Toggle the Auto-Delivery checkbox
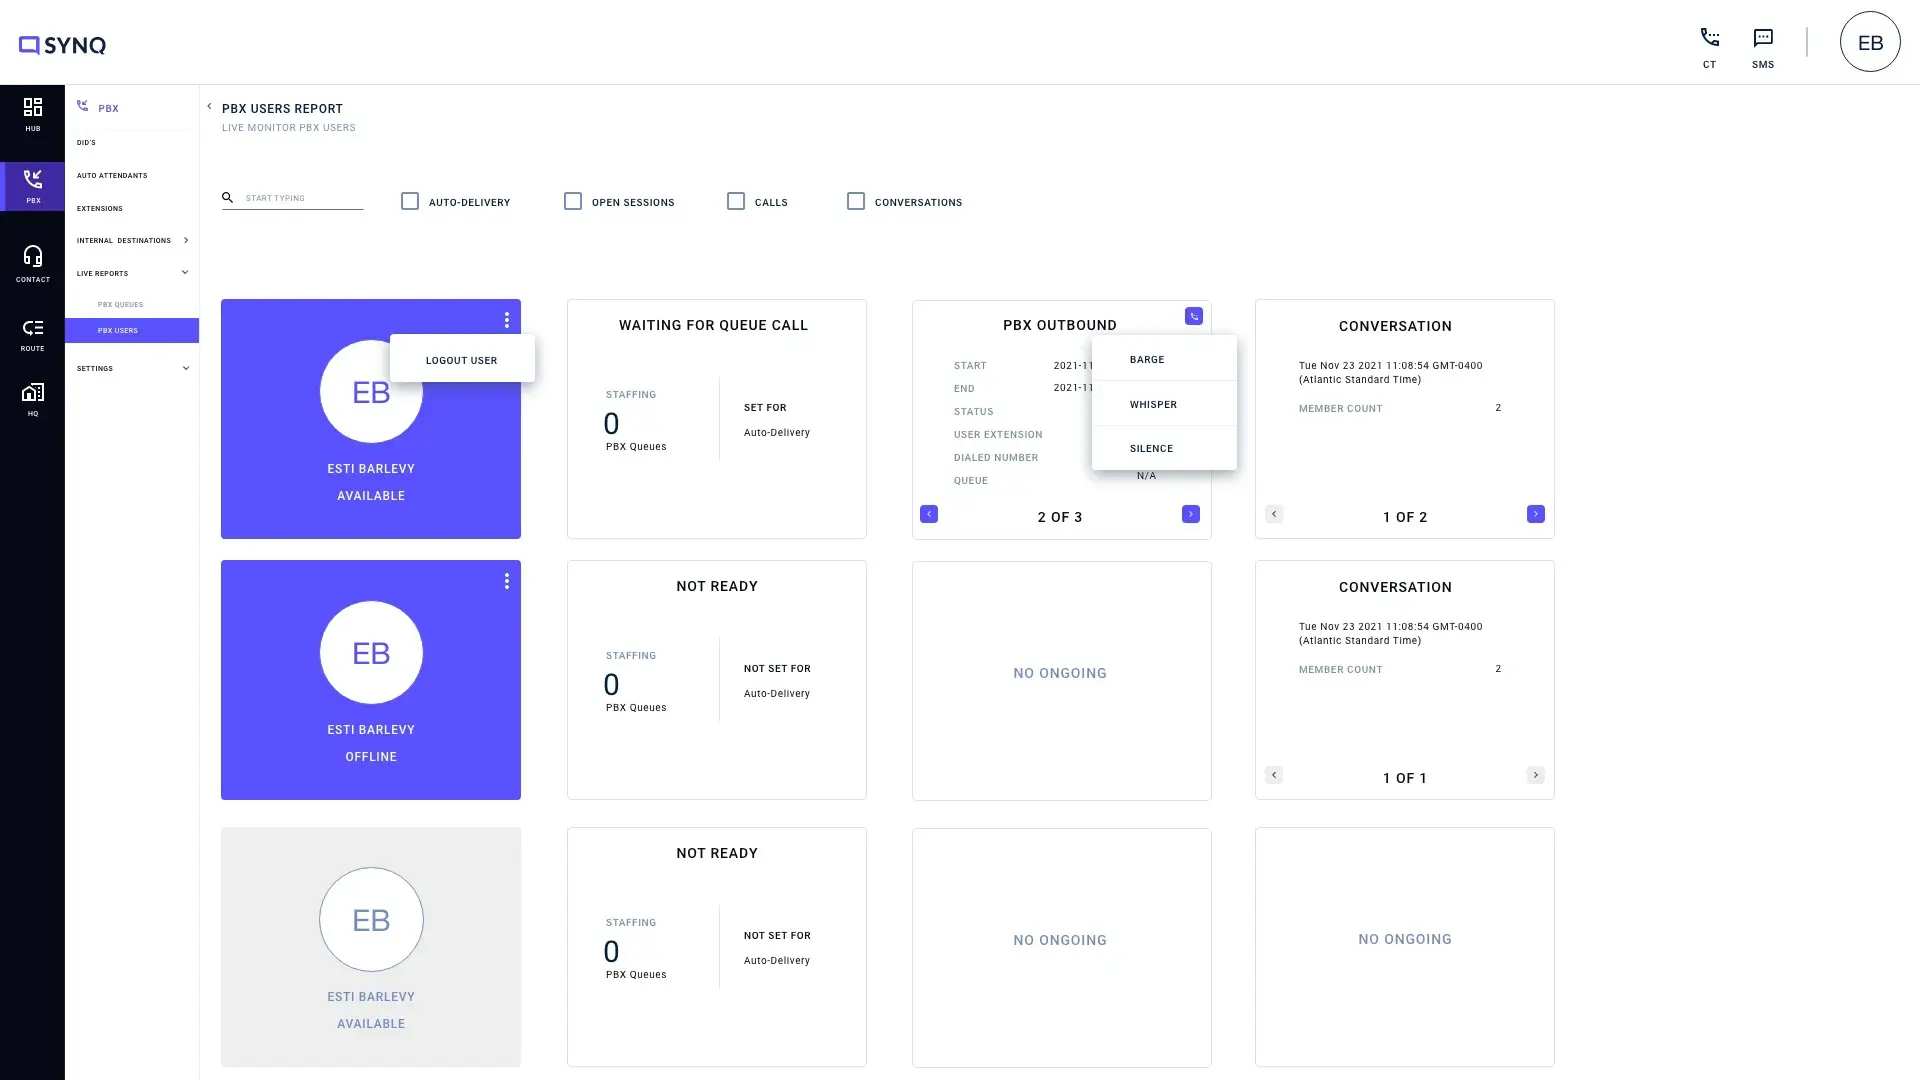 [x=410, y=201]
